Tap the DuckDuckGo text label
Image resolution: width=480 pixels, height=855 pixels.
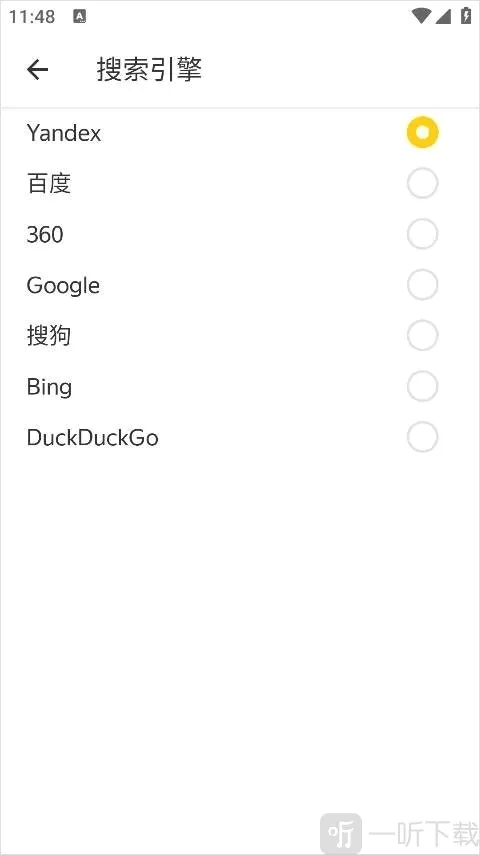tap(93, 437)
